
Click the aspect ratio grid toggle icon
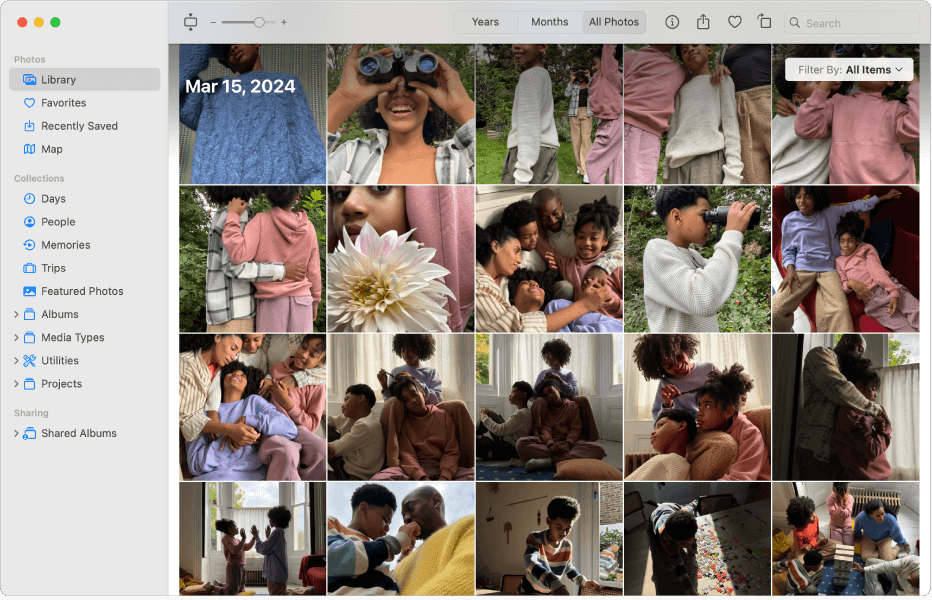point(190,22)
